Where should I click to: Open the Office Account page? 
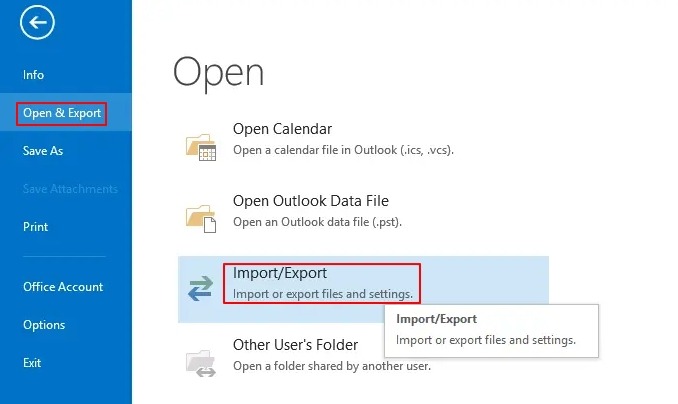click(63, 287)
